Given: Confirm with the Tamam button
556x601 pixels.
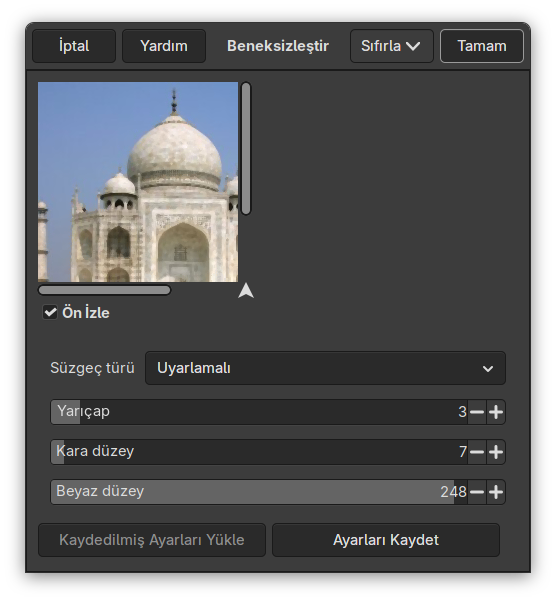Looking at the screenshot, I should click(x=482, y=46).
